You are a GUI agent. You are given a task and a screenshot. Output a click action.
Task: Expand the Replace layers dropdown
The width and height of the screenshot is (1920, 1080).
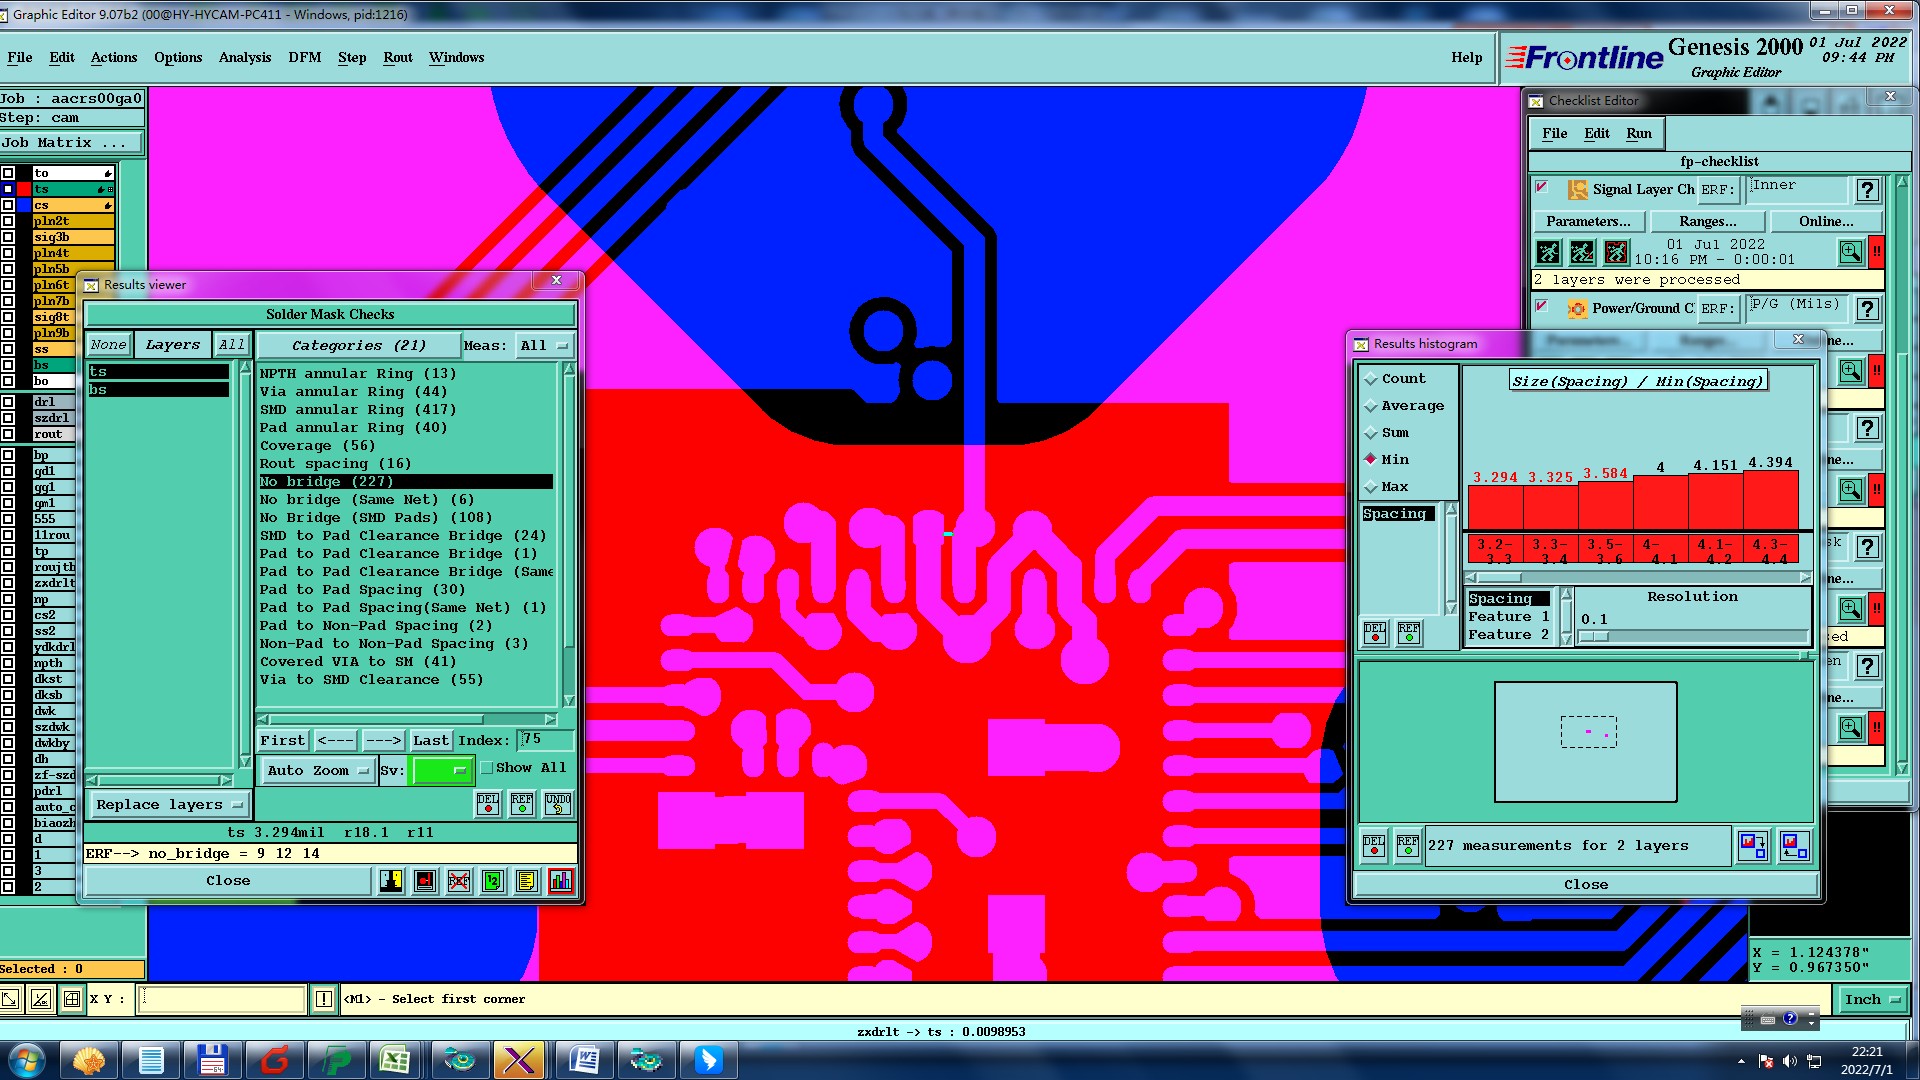click(x=168, y=805)
